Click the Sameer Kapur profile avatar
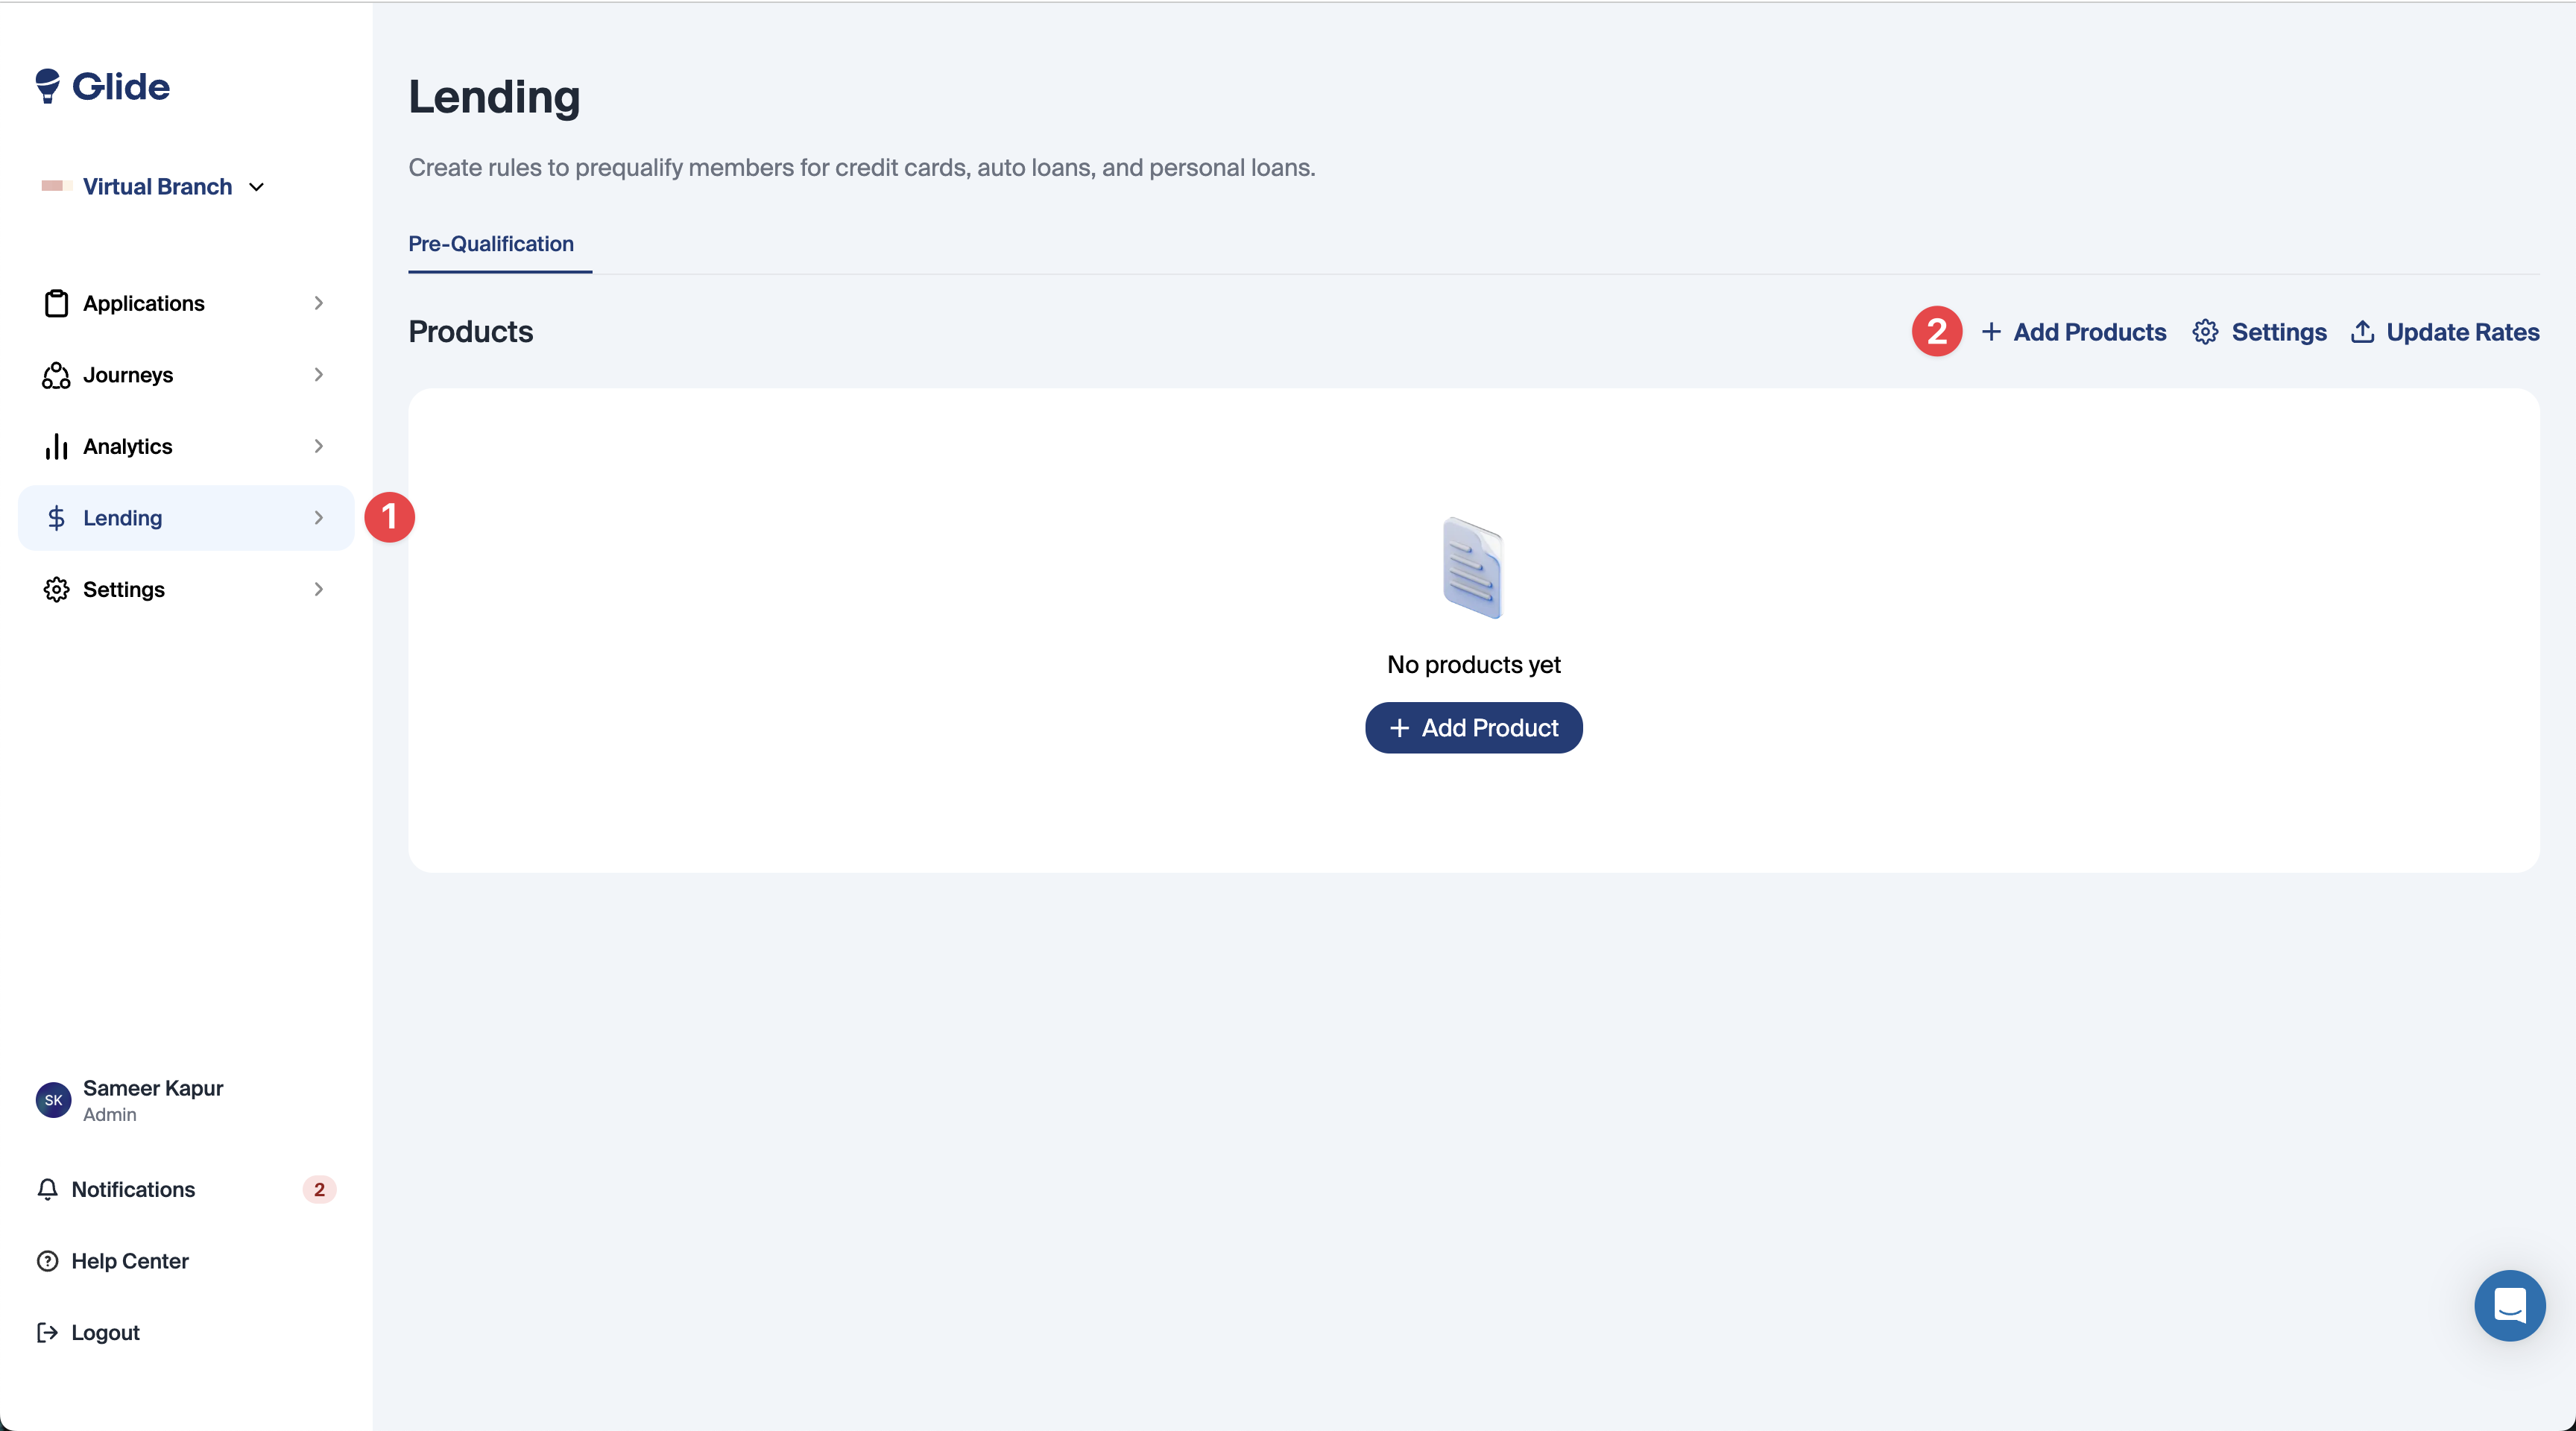Screen dimensions: 2576x1431 pos(53,1100)
